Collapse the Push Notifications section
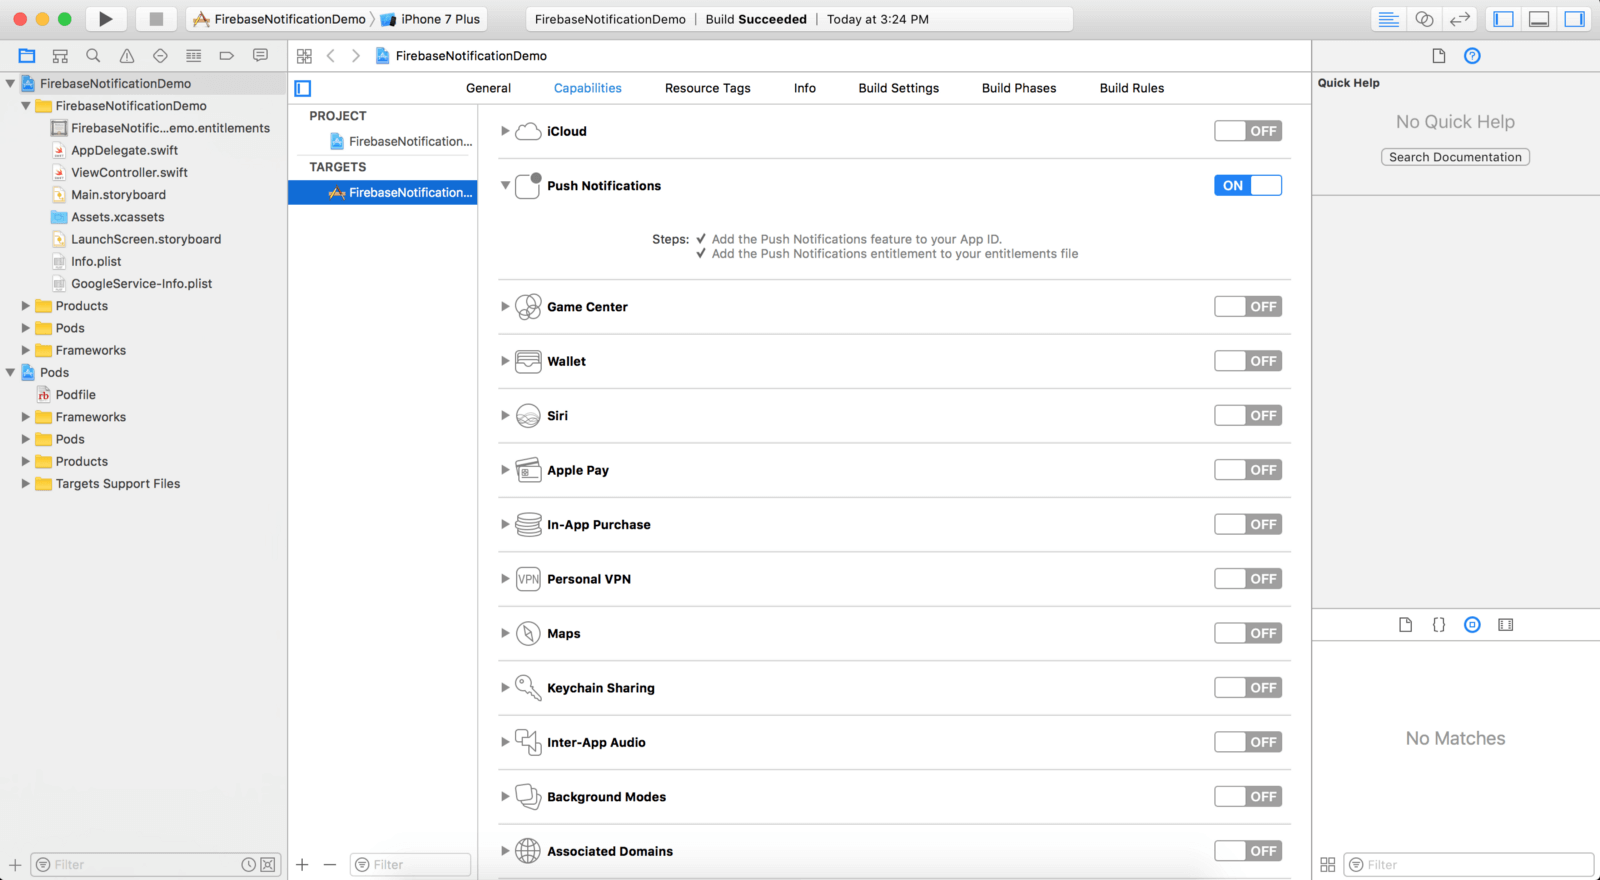 (505, 185)
